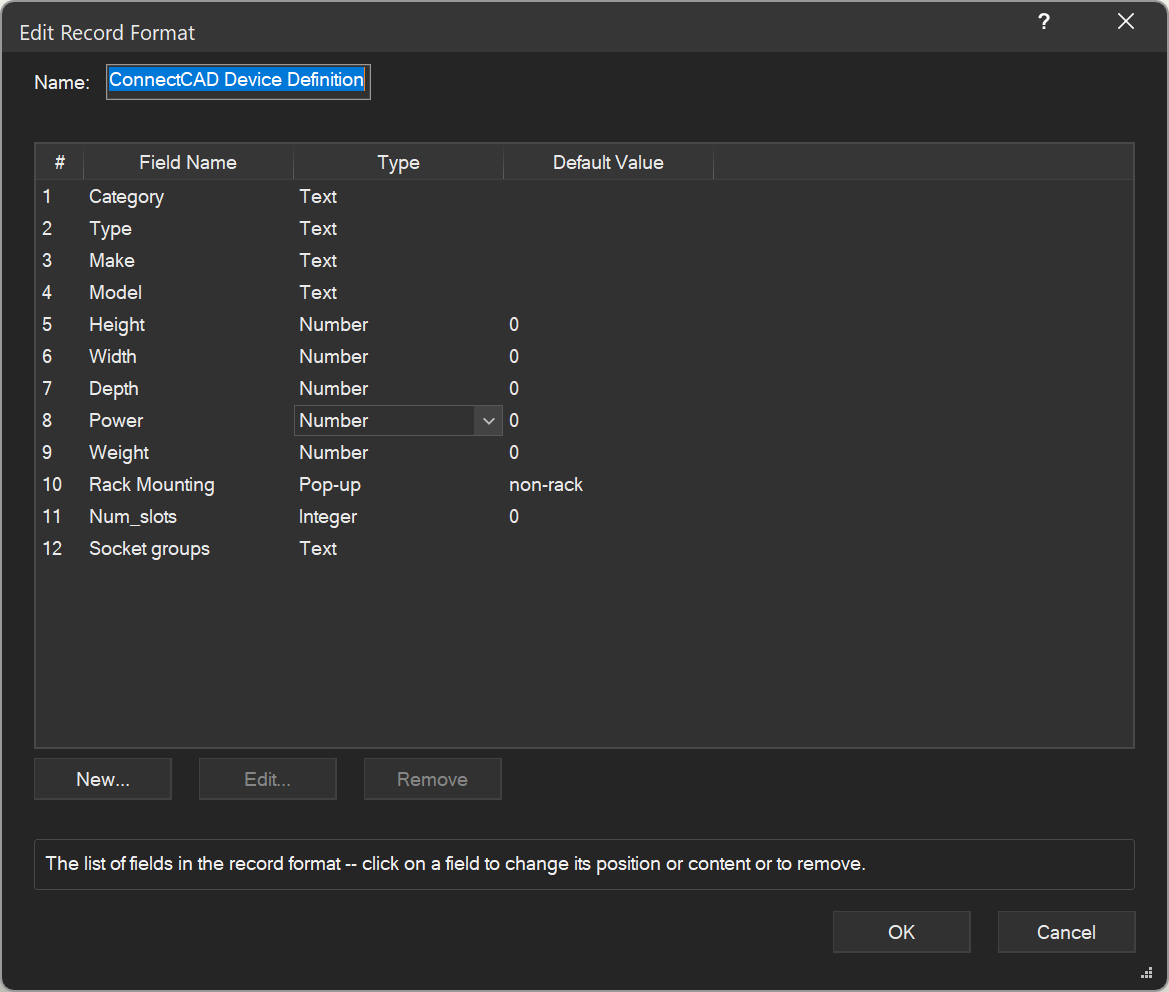Viewport: 1169px width, 992px height.
Task: Click the help question mark icon
Action: point(1044,22)
